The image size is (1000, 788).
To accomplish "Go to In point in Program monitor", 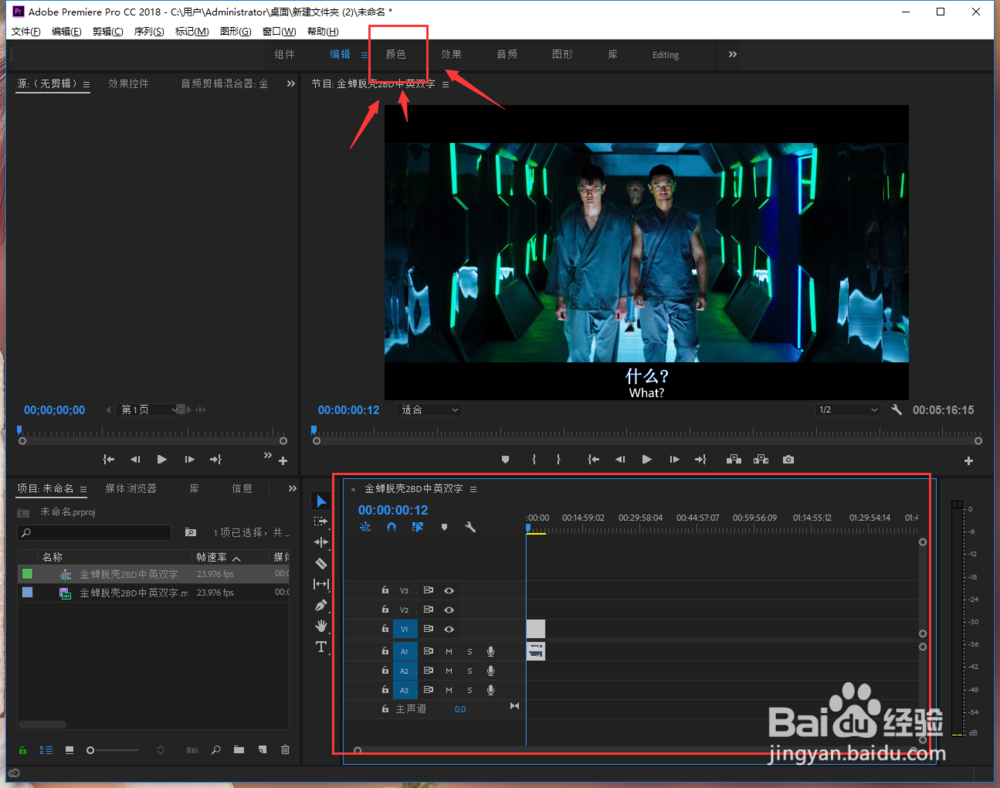I will pyautogui.click(x=593, y=460).
